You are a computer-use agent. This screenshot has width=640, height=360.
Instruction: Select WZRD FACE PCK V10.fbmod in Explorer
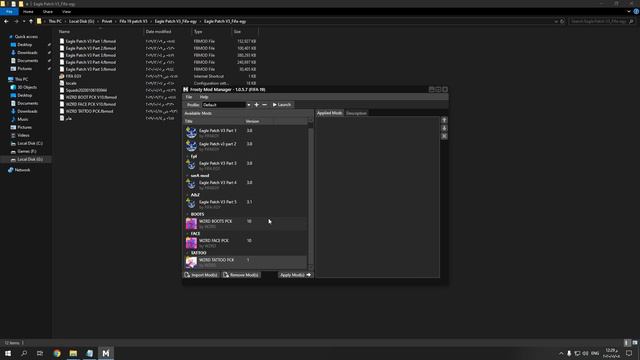tap(91, 104)
